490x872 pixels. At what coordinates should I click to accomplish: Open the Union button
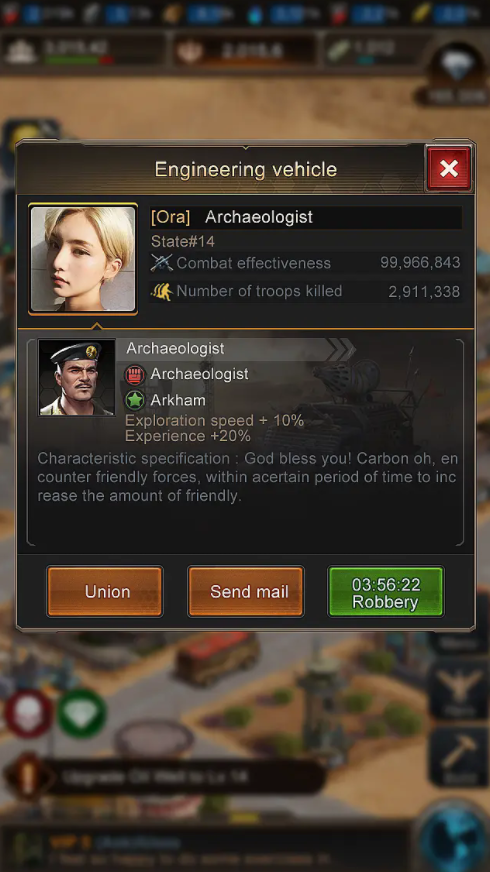105,591
